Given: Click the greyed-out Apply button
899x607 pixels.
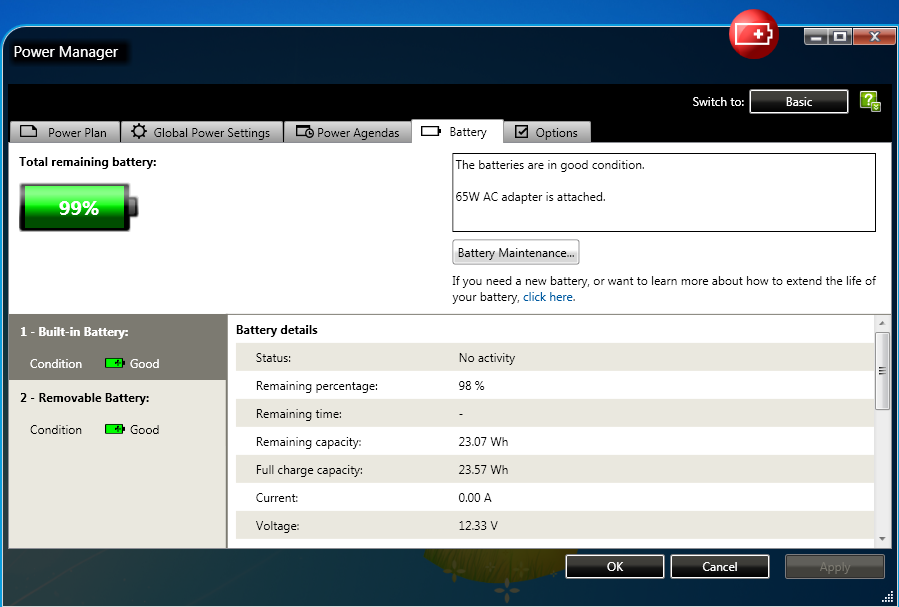Looking at the screenshot, I should [835, 567].
